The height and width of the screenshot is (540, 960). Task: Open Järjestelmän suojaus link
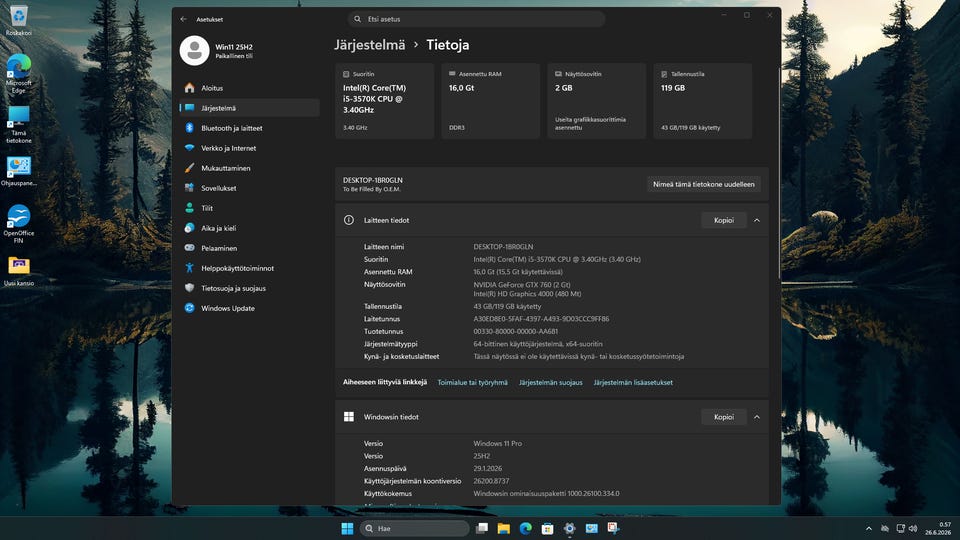click(x=550, y=383)
